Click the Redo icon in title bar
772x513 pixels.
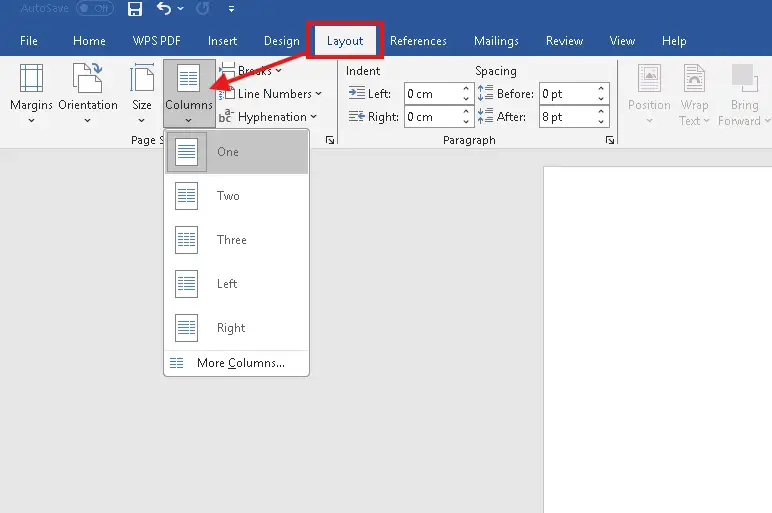coord(203,8)
